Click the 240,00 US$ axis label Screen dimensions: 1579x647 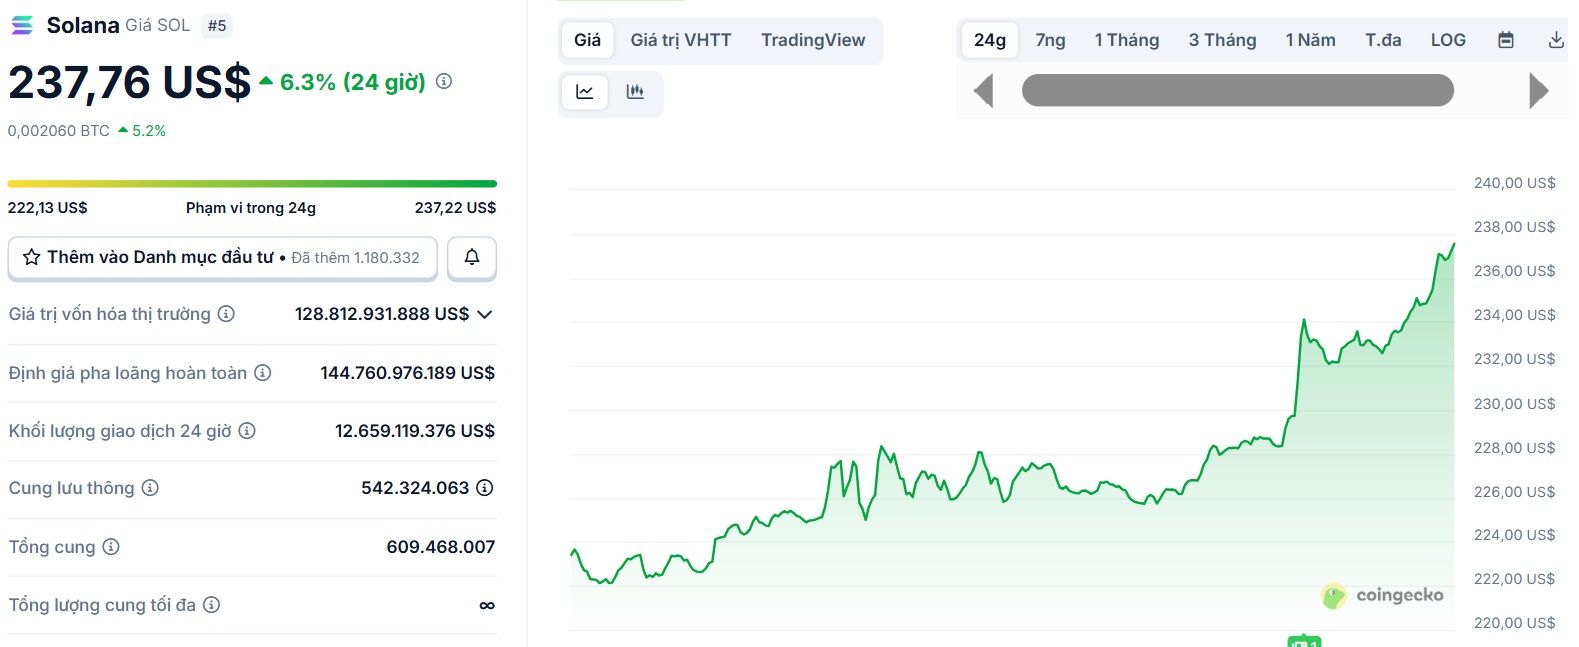point(1515,183)
